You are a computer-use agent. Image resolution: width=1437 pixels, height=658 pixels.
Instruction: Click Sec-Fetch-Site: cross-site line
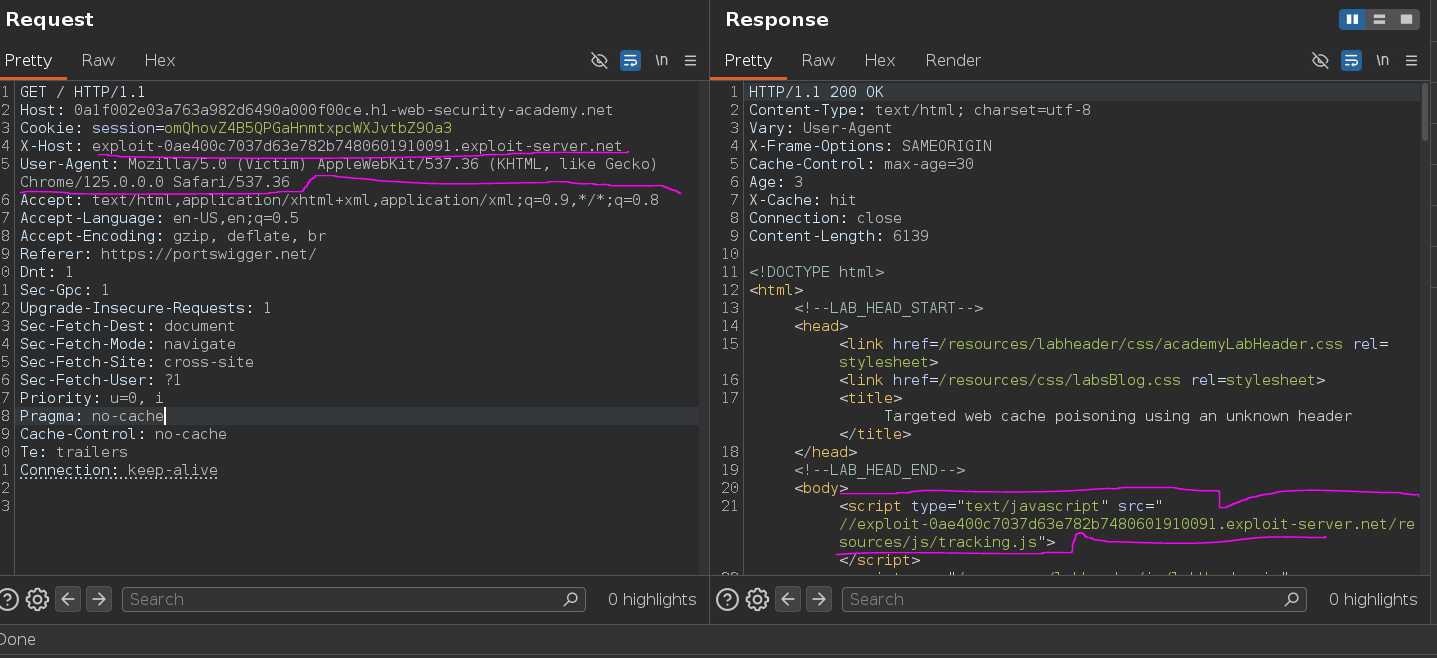click(x=137, y=362)
